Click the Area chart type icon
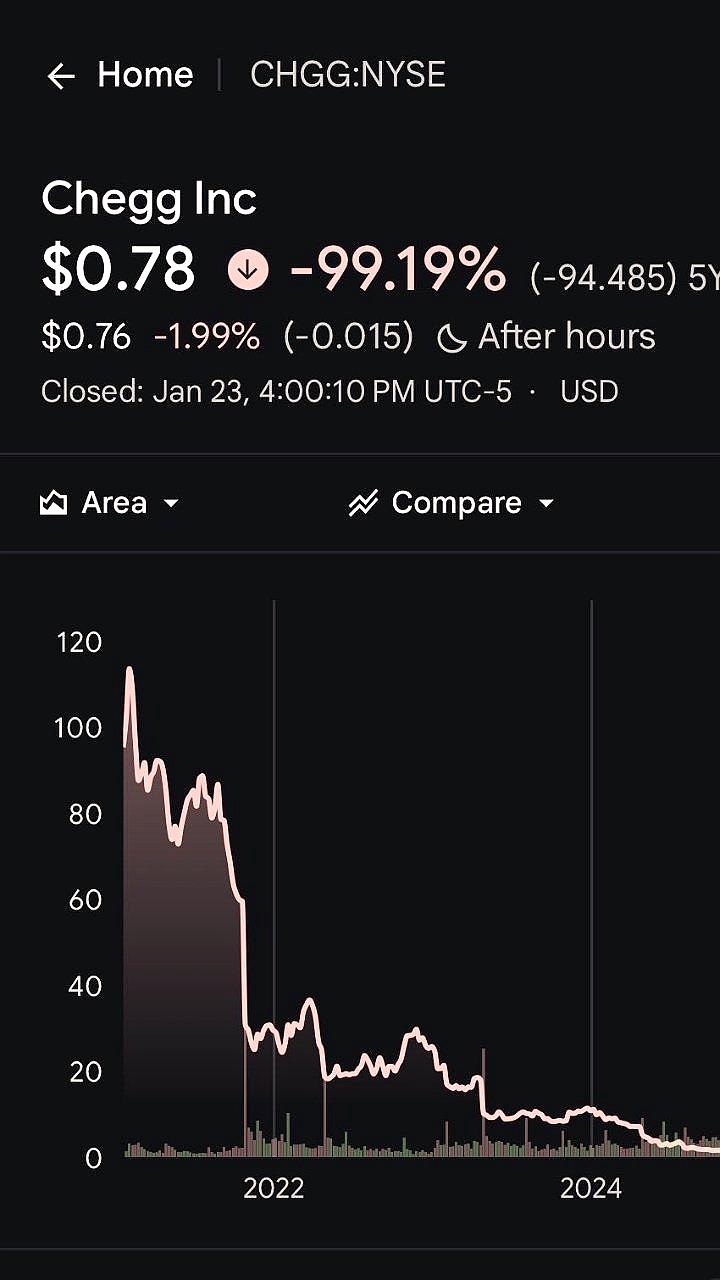The height and width of the screenshot is (1280, 720). pos(53,503)
